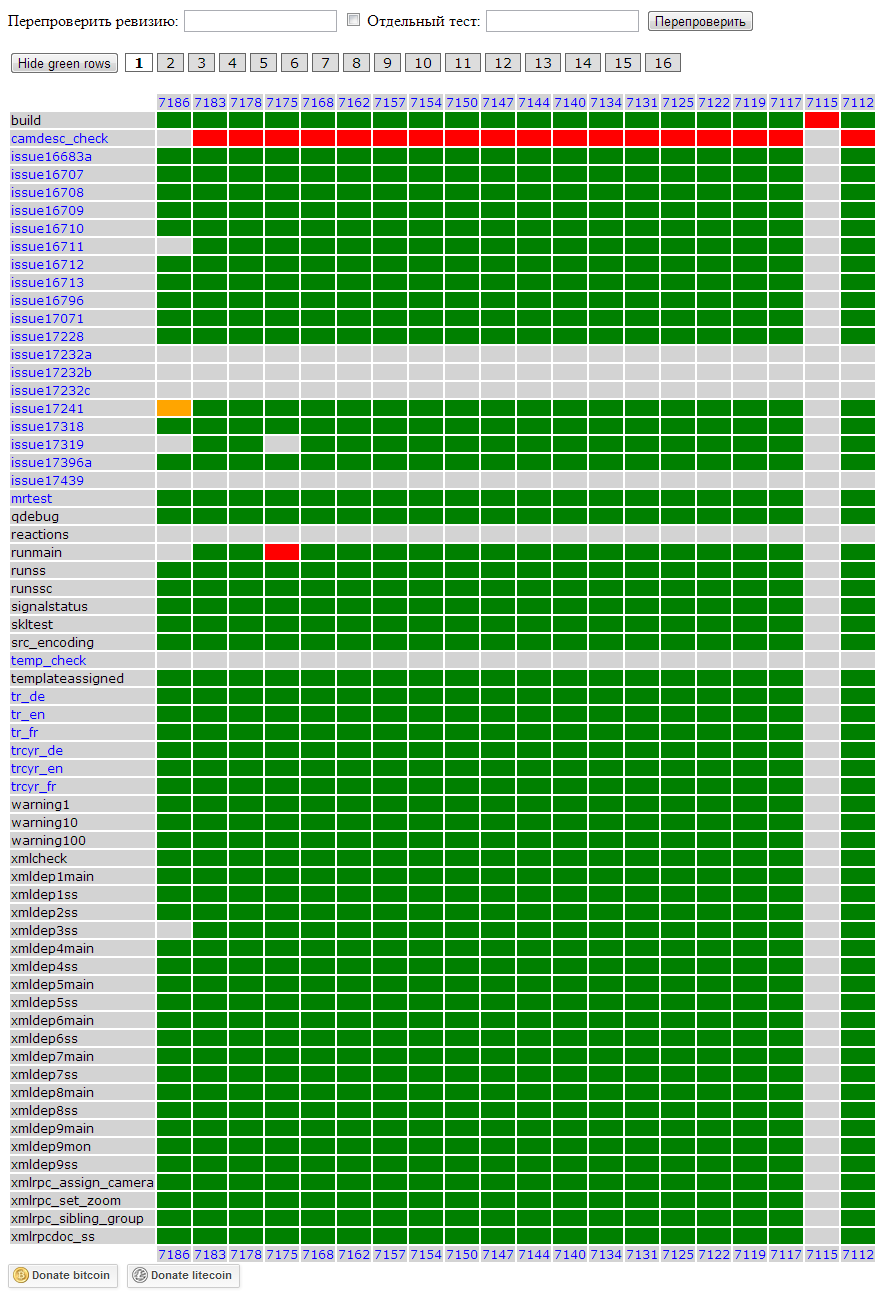The width and height of the screenshot is (877, 1293).
Task: Focus the separate test name field
Action: click(x=562, y=21)
